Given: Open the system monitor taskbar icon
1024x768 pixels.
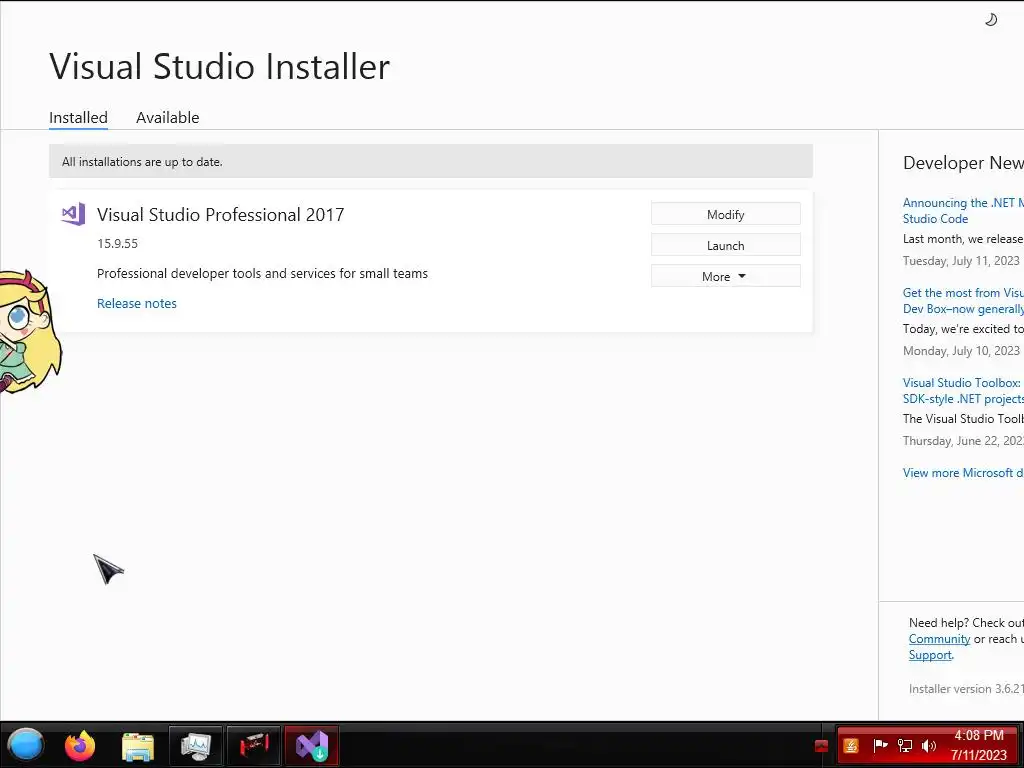Looking at the screenshot, I should (196, 746).
